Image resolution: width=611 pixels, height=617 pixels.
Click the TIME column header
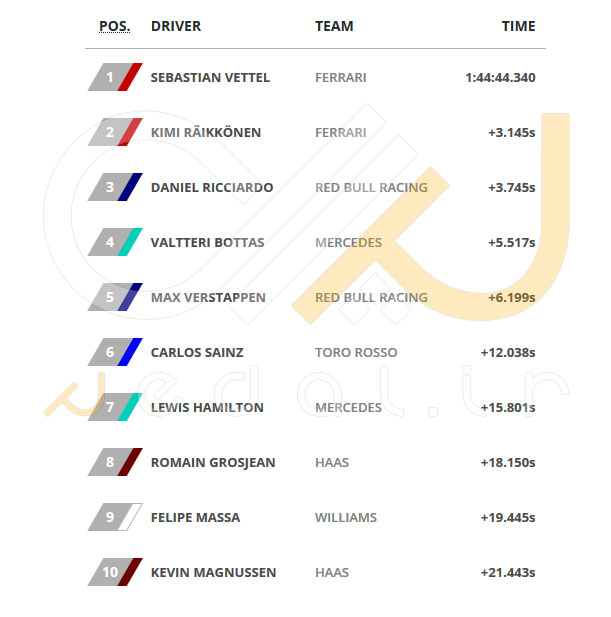coord(519,26)
